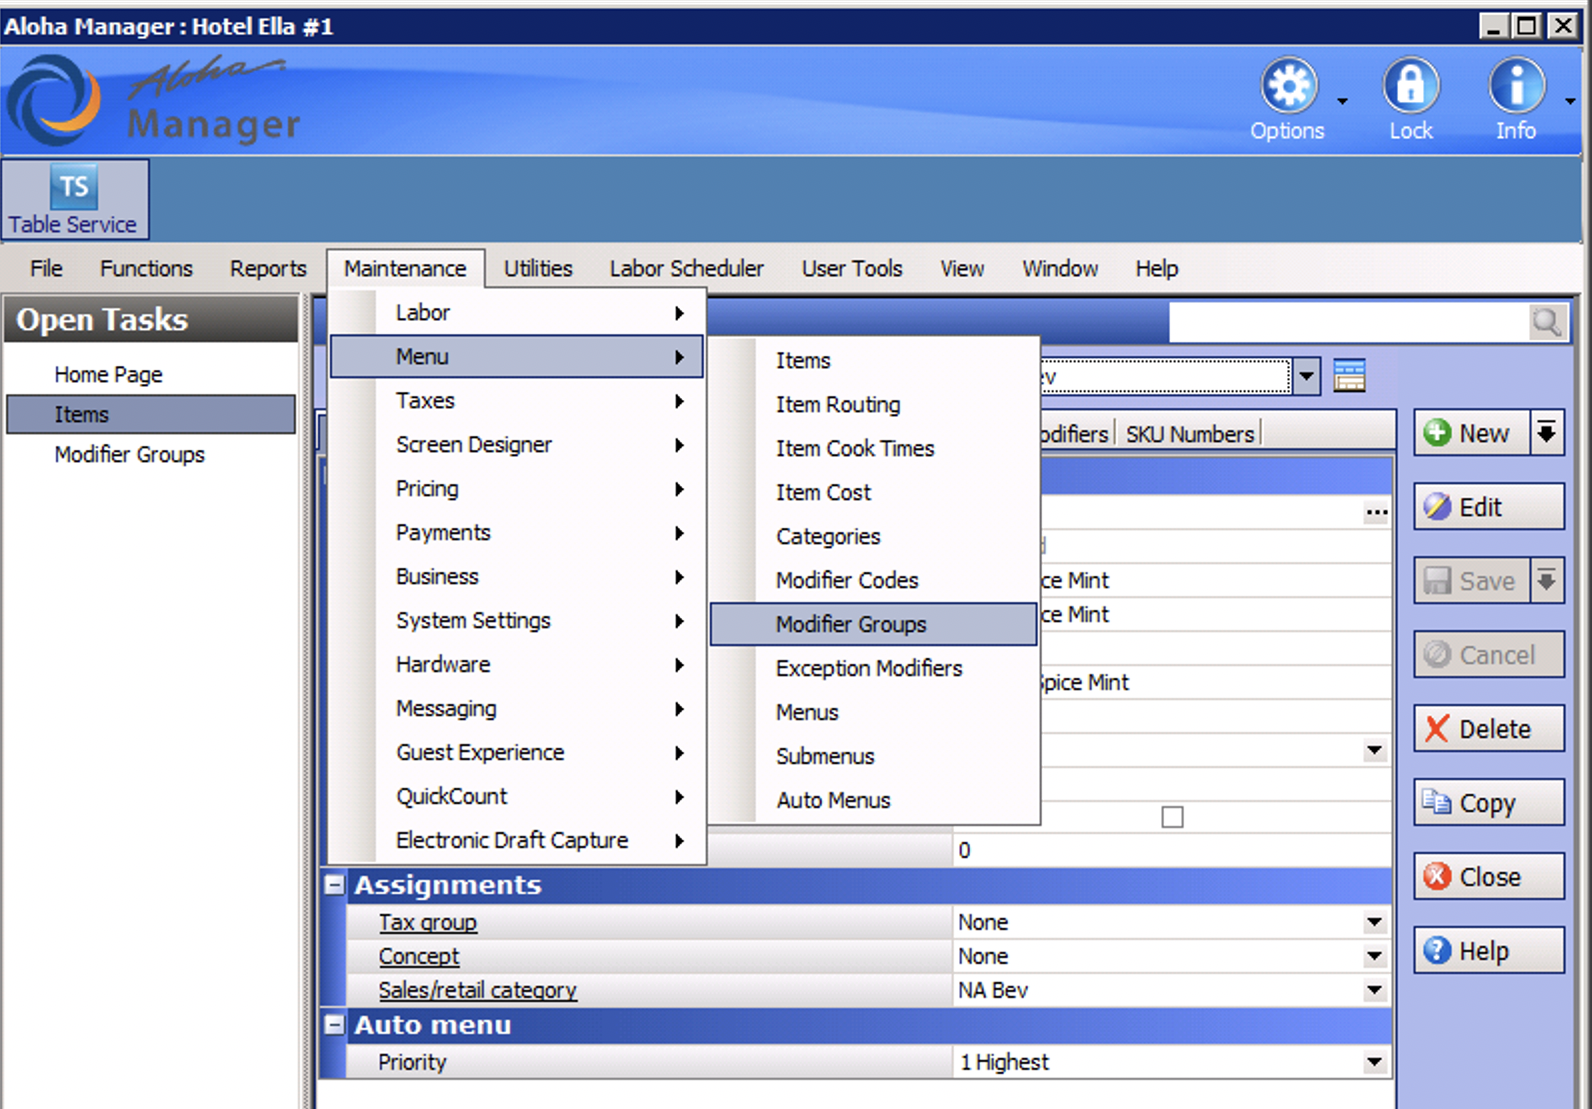Open the Functions menu

point(146,268)
